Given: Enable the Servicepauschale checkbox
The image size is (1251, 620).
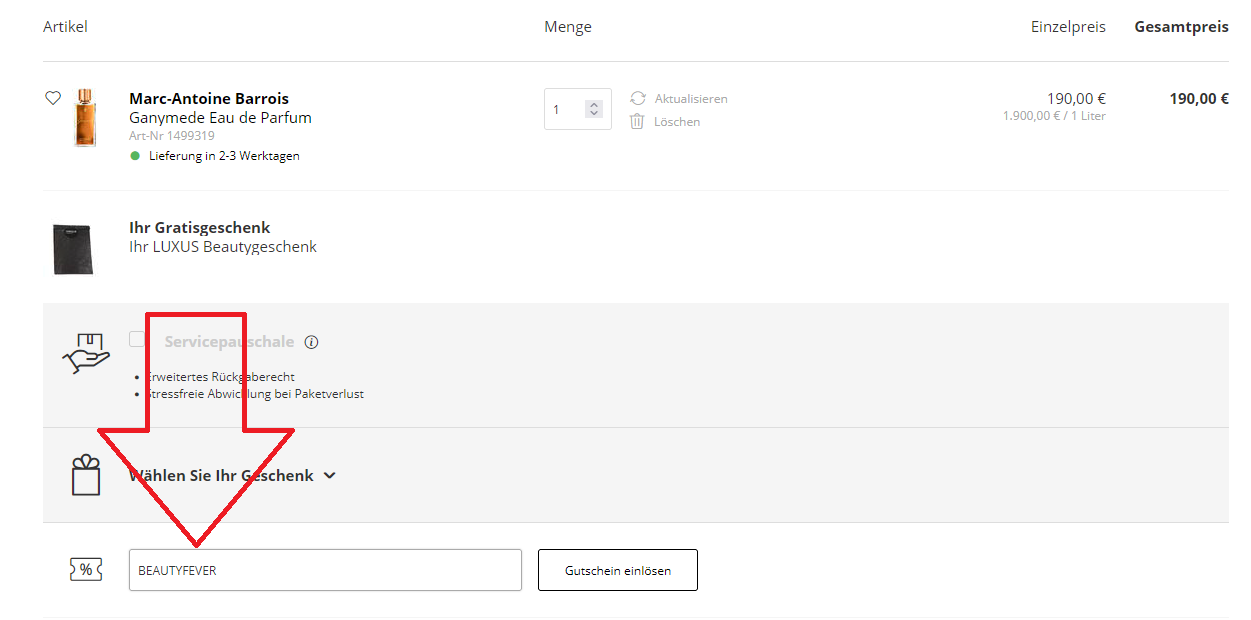Looking at the screenshot, I should 137,340.
